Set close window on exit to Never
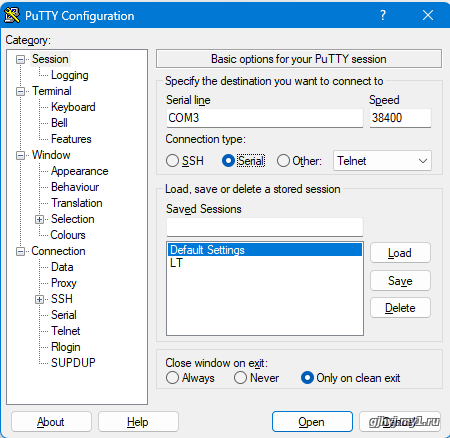This screenshot has height=438, width=450. coord(240,378)
